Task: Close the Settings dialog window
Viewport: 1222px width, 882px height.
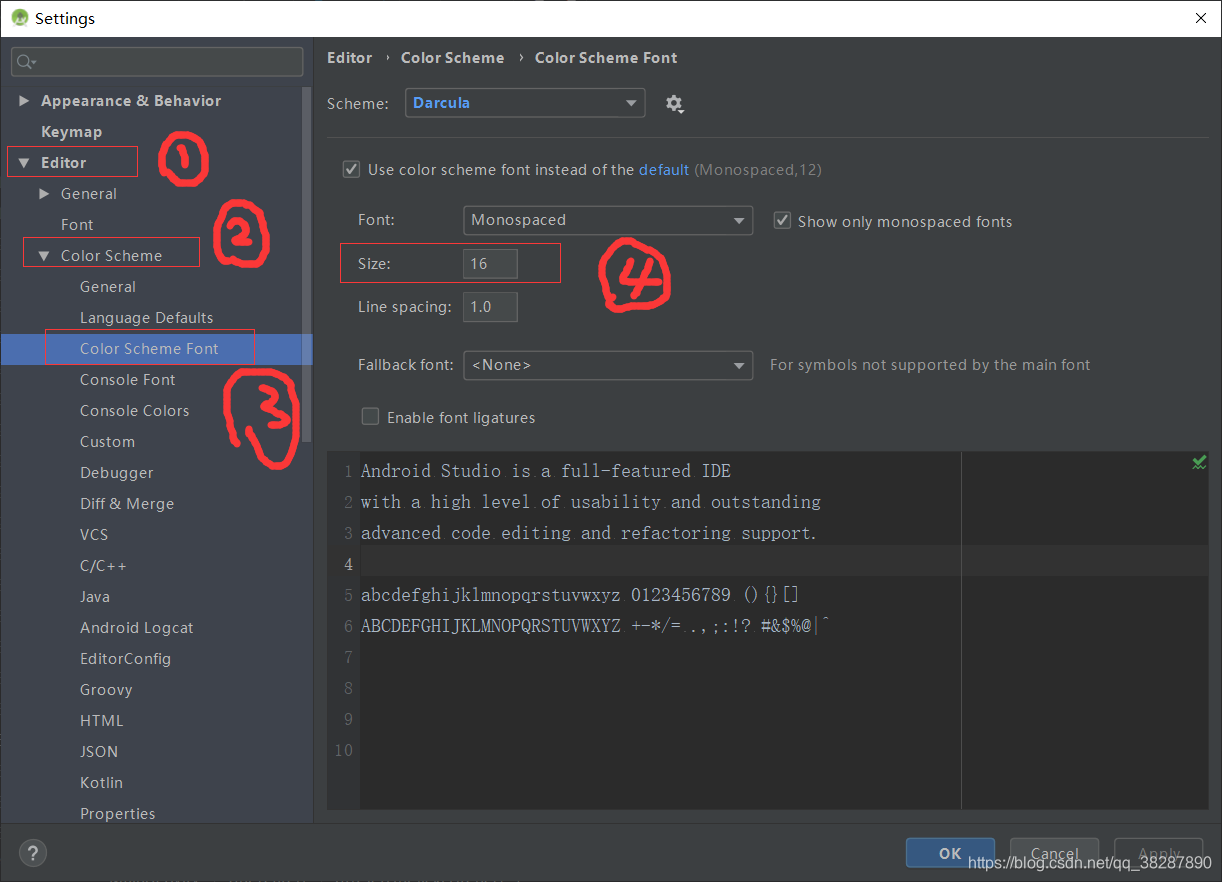Action: coord(1200,18)
